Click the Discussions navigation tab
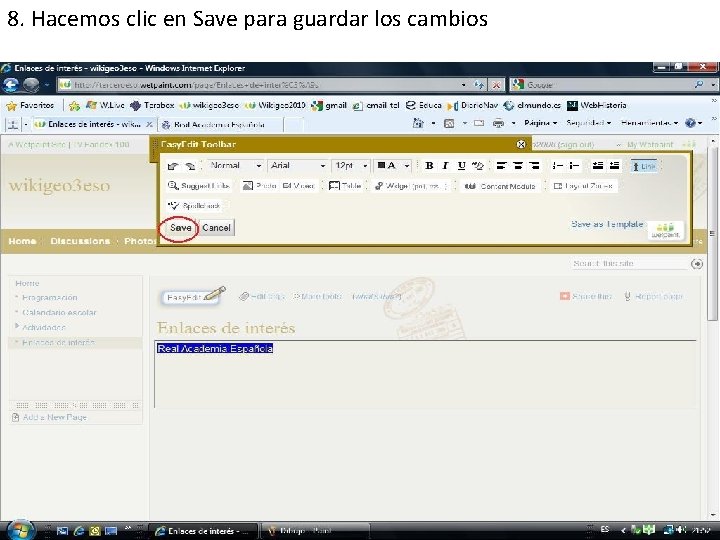The height and width of the screenshot is (540, 720). tap(80, 241)
